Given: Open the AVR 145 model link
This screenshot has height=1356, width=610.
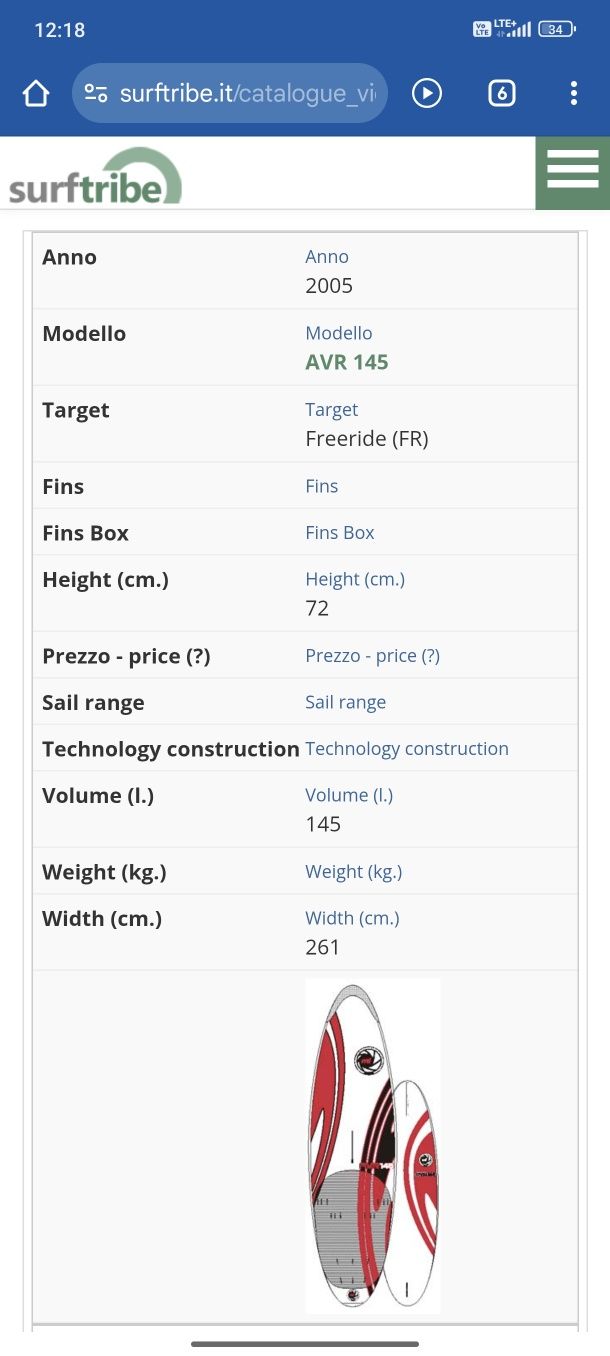Looking at the screenshot, I should [346, 362].
